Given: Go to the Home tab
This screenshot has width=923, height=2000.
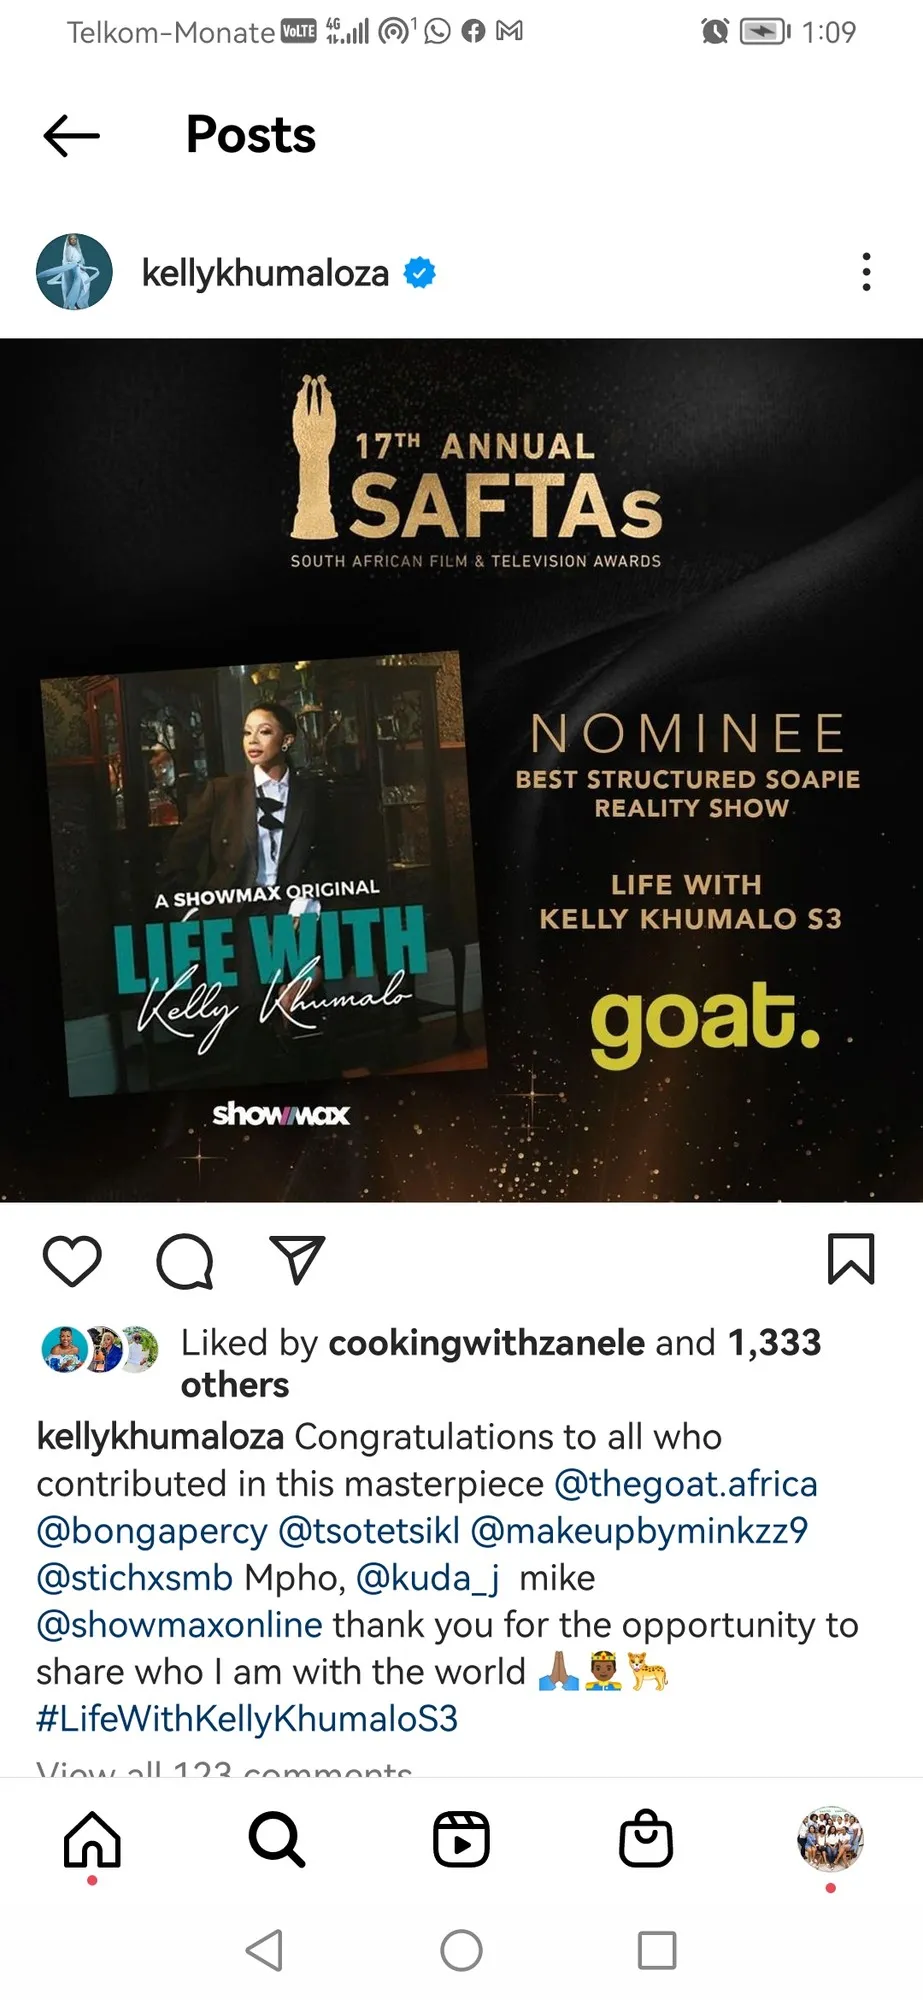Looking at the screenshot, I should 92,1840.
